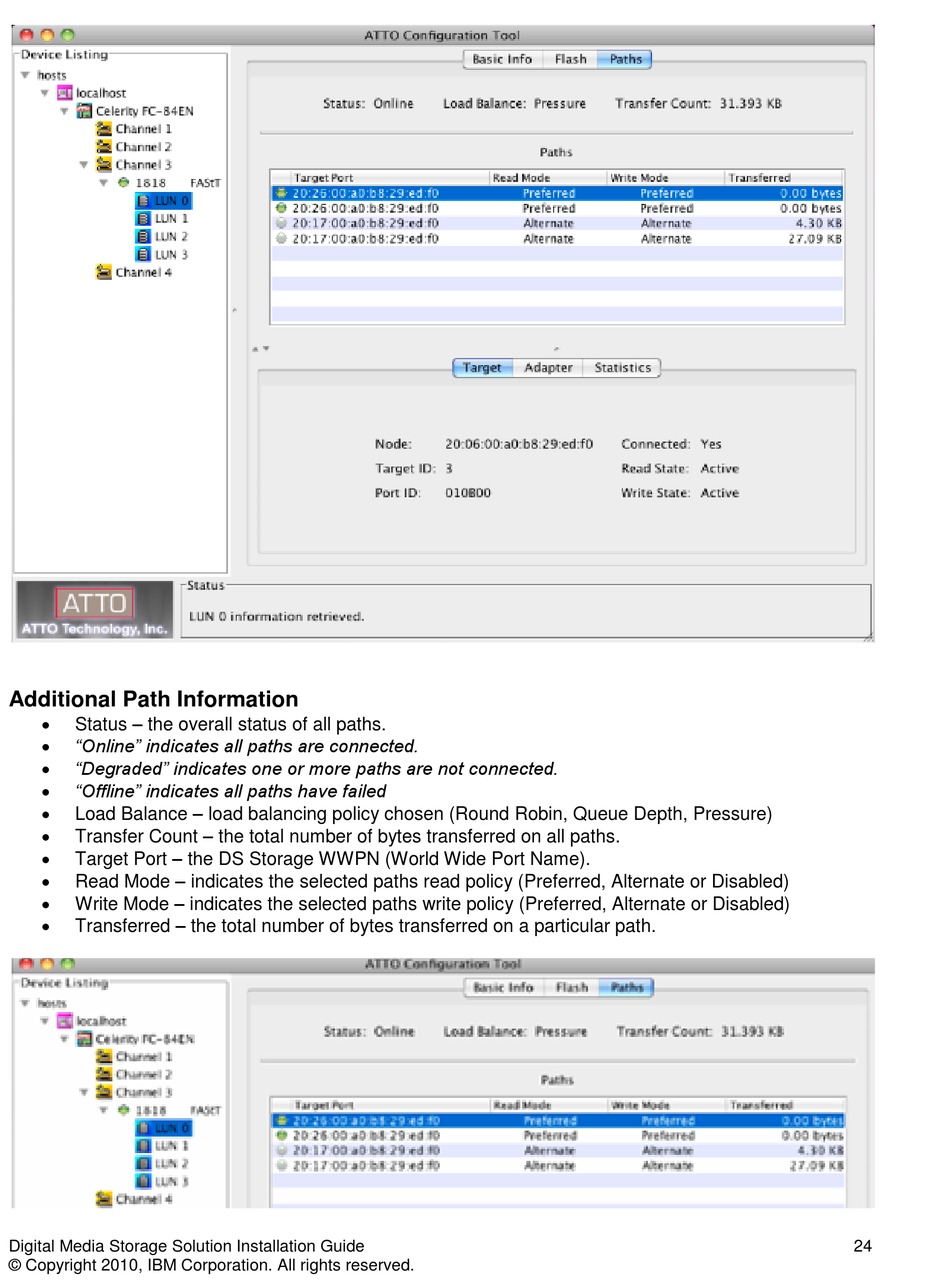Collapse the localhost node in lower ATTO window

pos(45,1021)
